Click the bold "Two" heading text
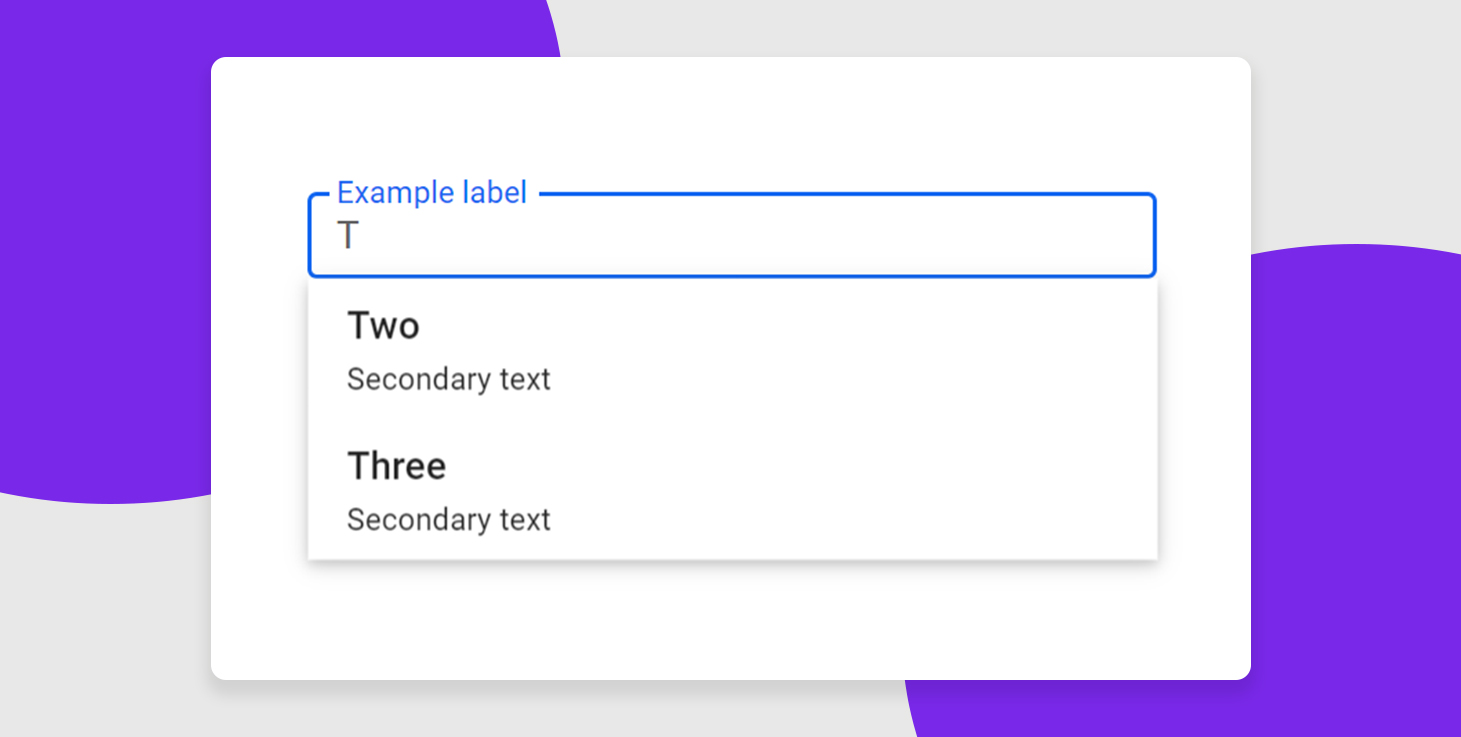Screen dimensions: 1461x737 click(383, 326)
